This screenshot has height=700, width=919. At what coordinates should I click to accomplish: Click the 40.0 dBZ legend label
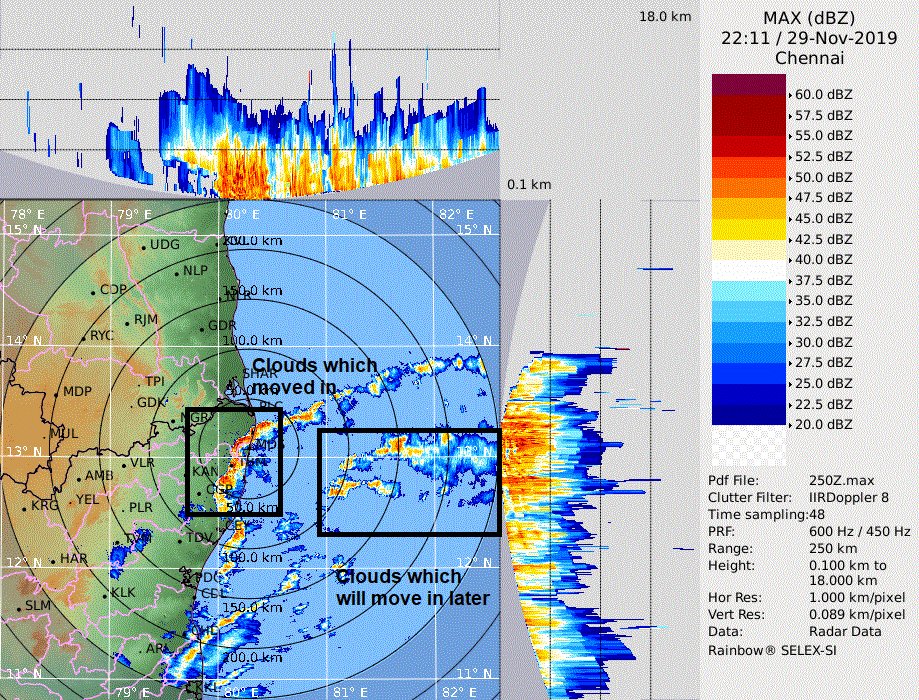point(823,259)
